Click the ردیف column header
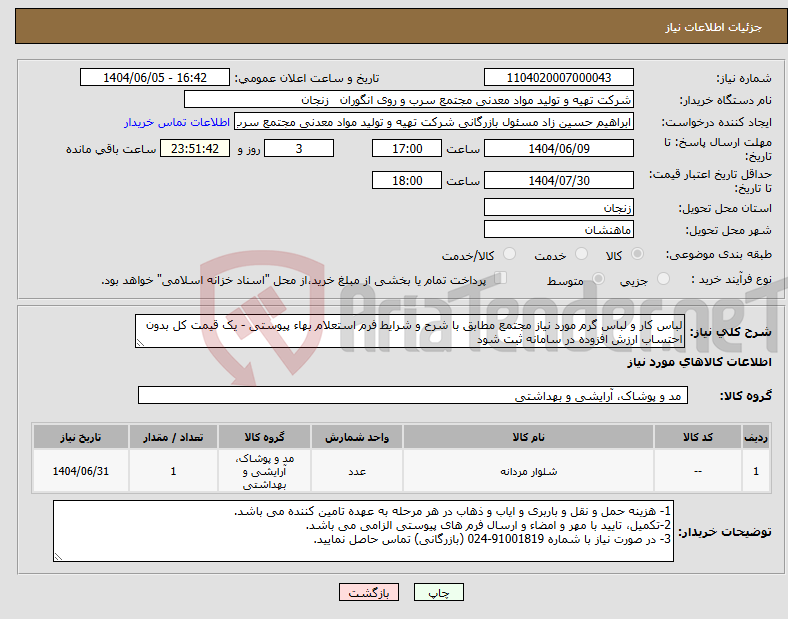788x619 pixels. pos(756,437)
